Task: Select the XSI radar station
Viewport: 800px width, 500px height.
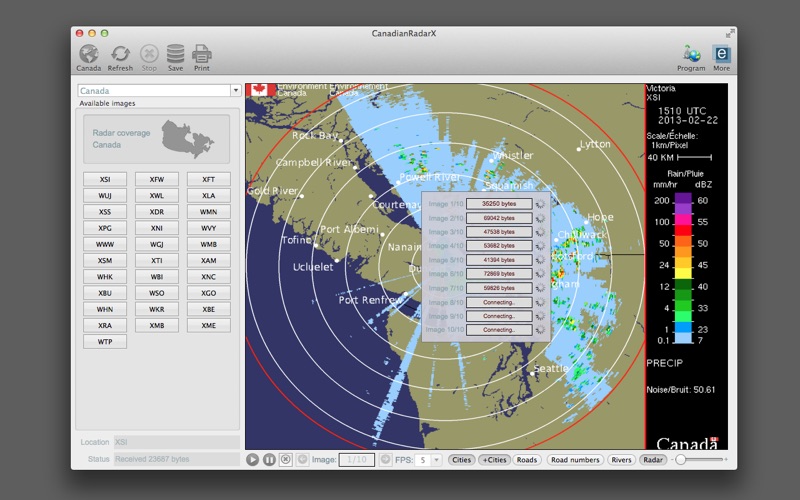Action: click(105, 179)
